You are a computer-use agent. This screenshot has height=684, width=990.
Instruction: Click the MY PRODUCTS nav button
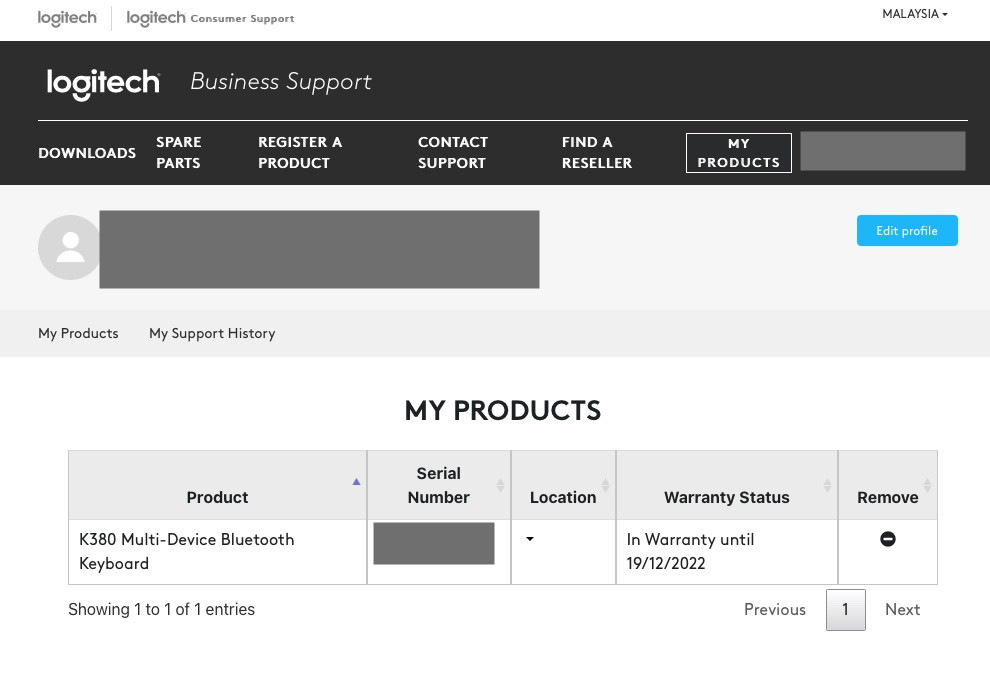click(739, 153)
